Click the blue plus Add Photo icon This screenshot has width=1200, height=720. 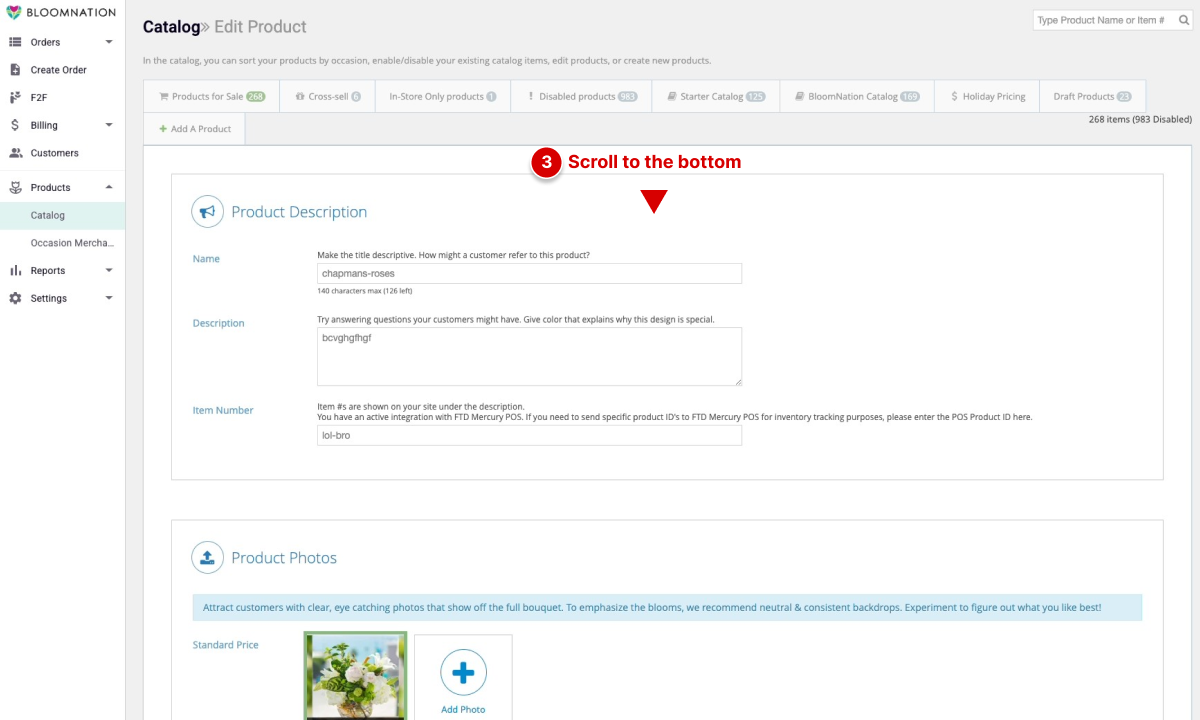click(463, 673)
